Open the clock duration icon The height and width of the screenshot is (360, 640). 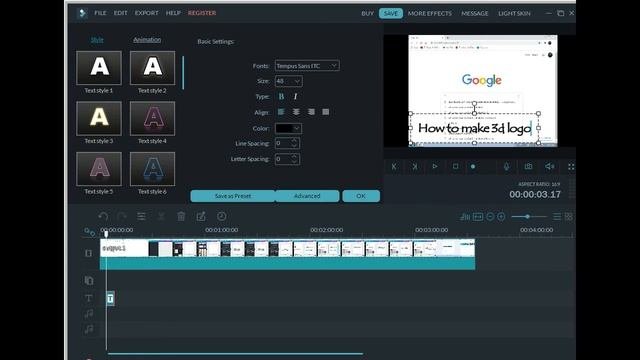click(222, 216)
